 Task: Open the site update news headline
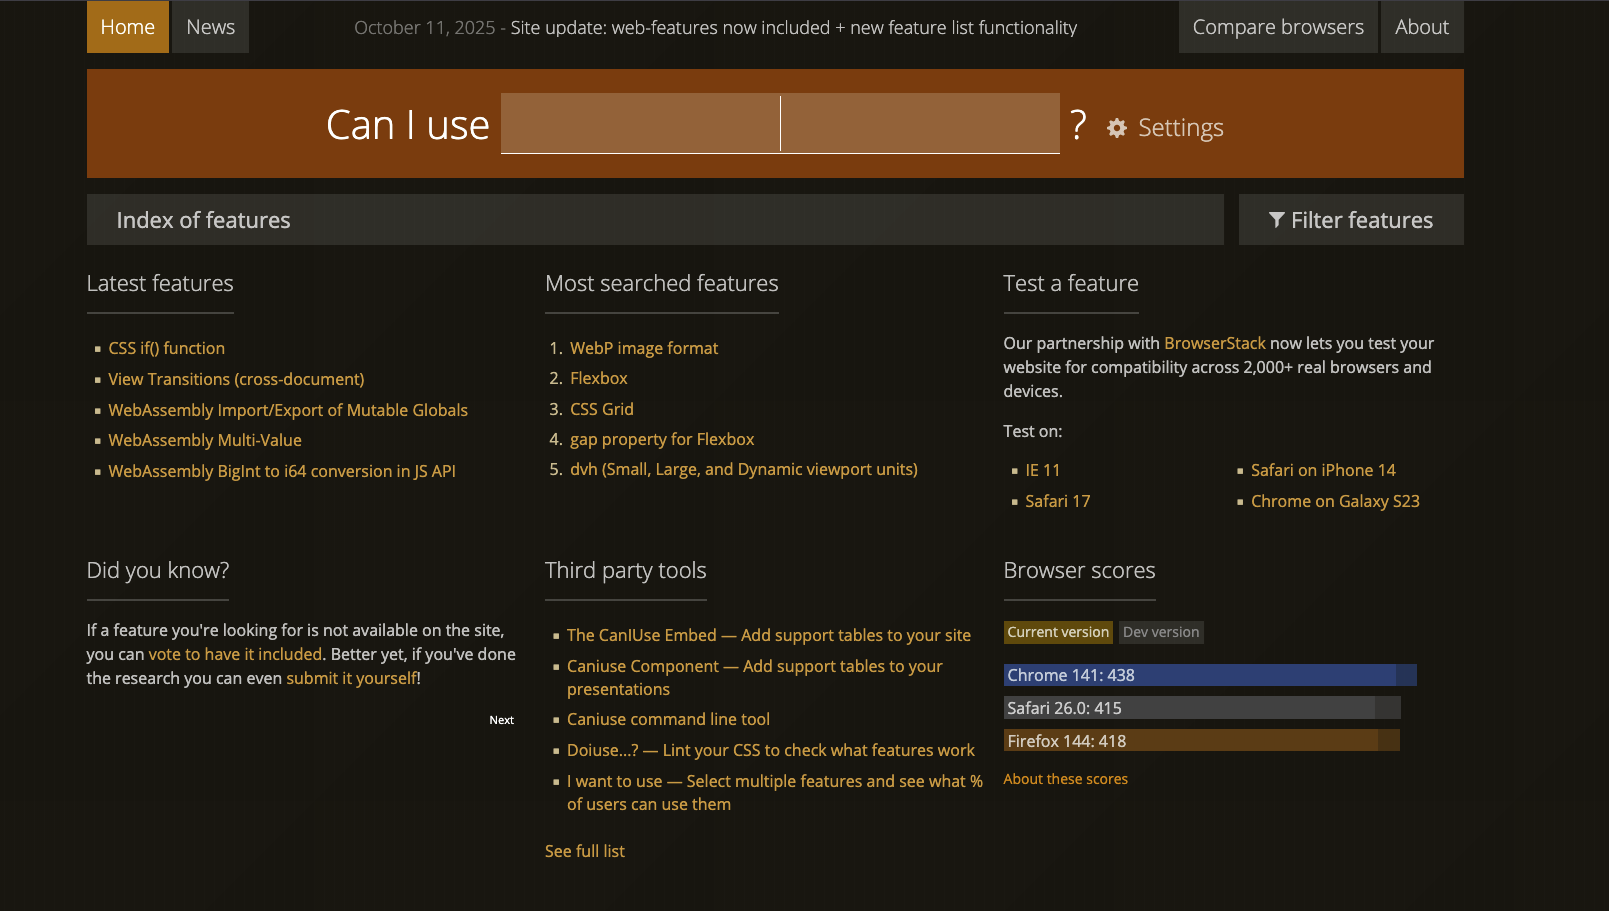tap(793, 28)
